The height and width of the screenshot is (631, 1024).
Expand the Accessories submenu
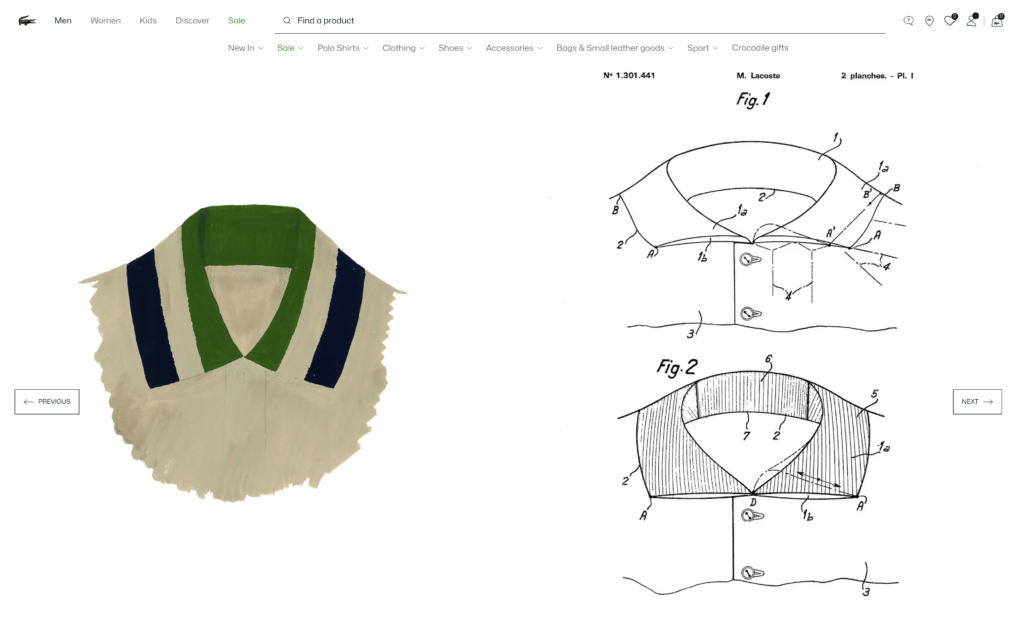tap(514, 48)
